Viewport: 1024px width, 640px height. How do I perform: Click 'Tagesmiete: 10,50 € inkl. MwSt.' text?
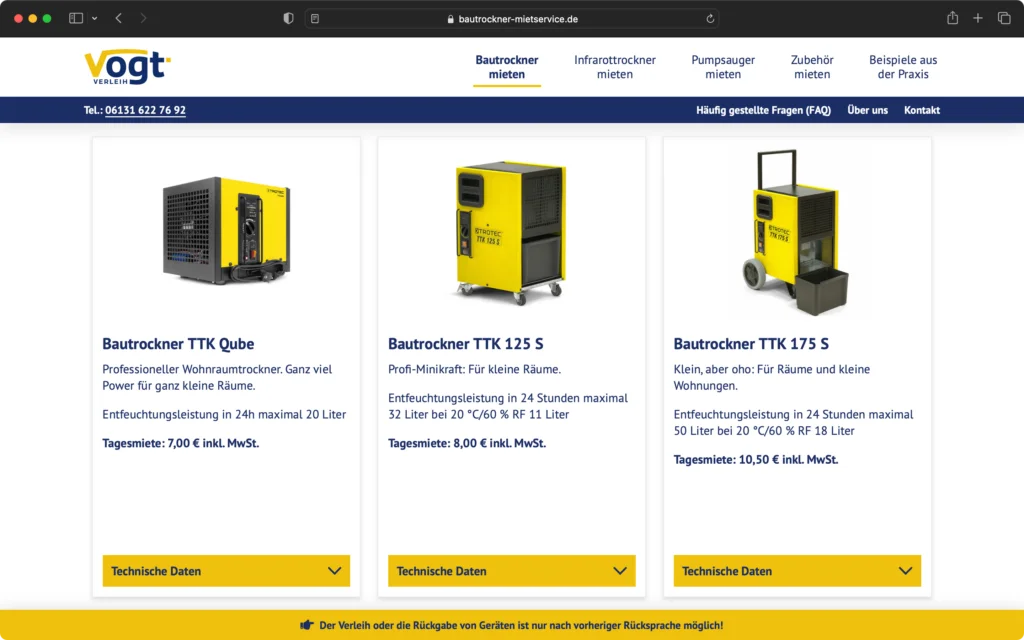point(756,459)
